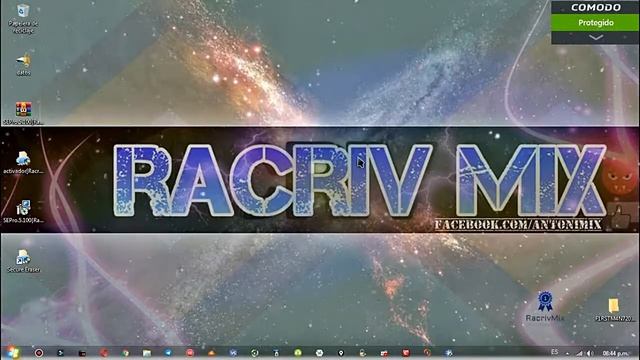Click the COMODO widget title
This screenshot has height=360, width=640.
pos(596,7)
